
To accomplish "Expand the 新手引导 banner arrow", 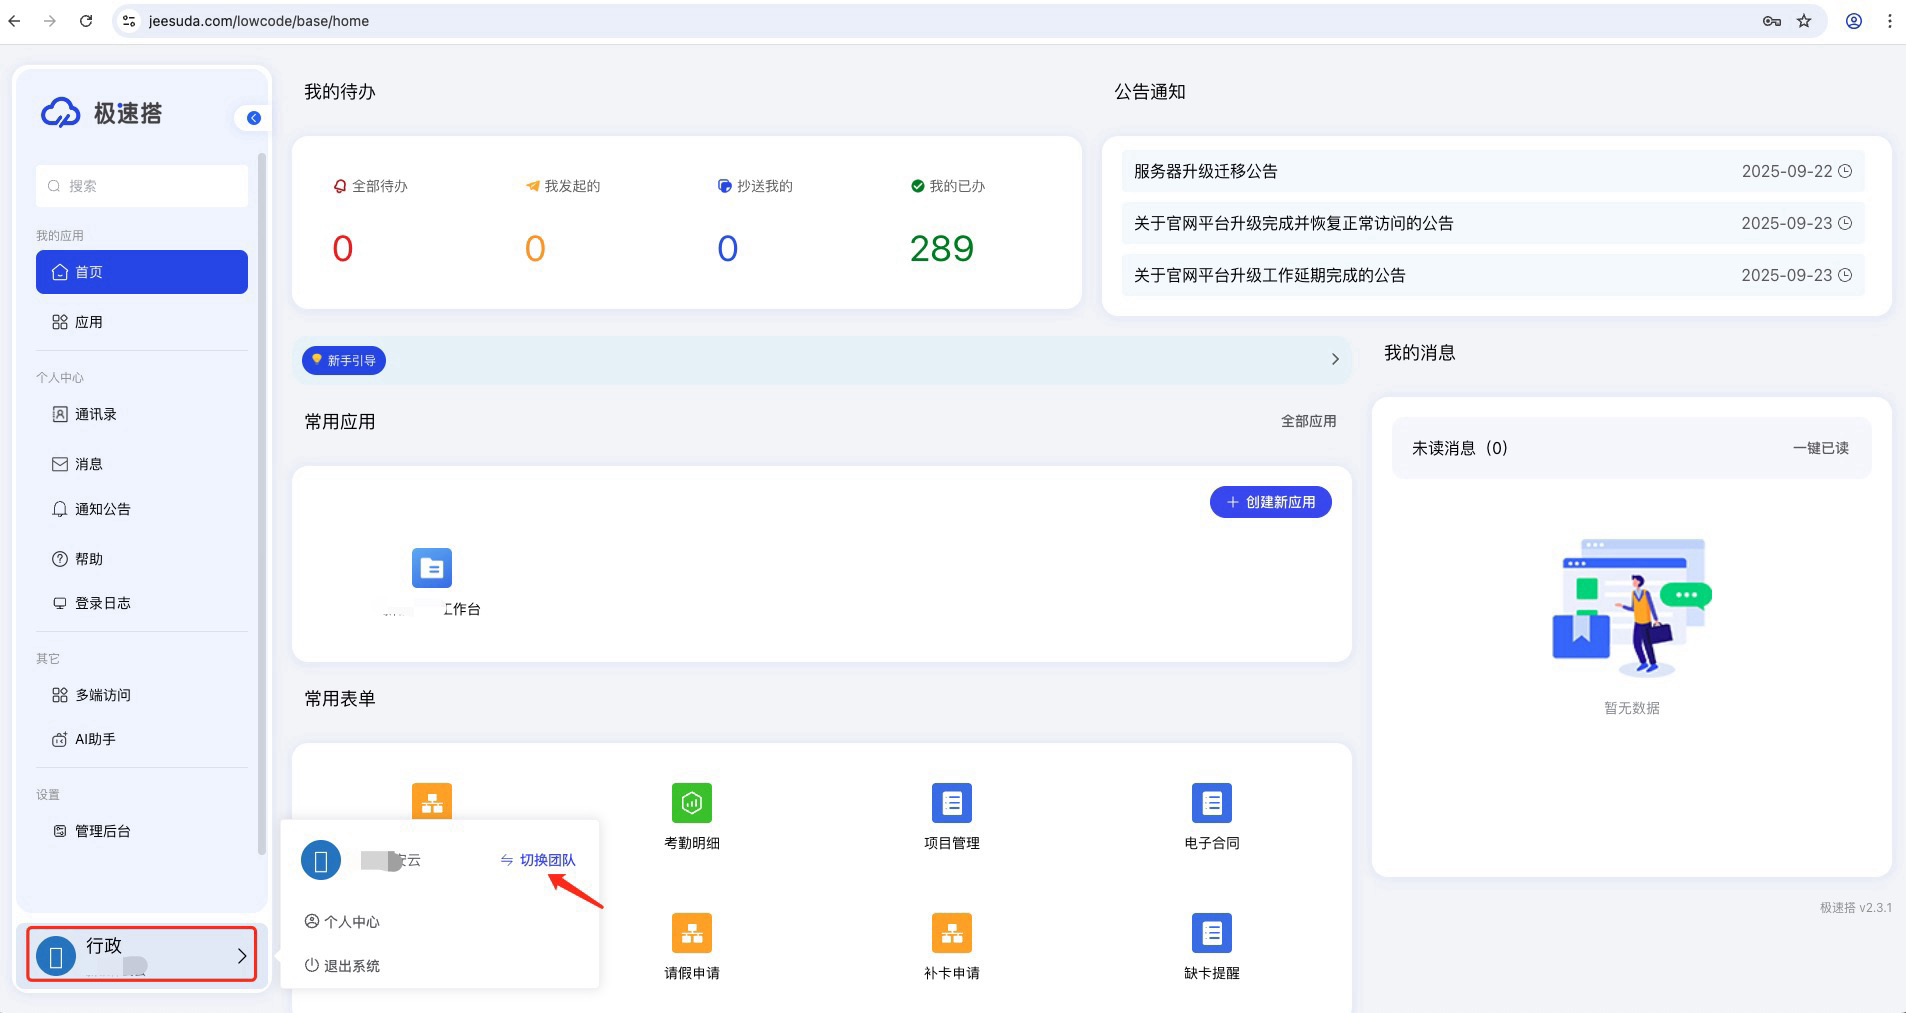I will tap(1334, 359).
